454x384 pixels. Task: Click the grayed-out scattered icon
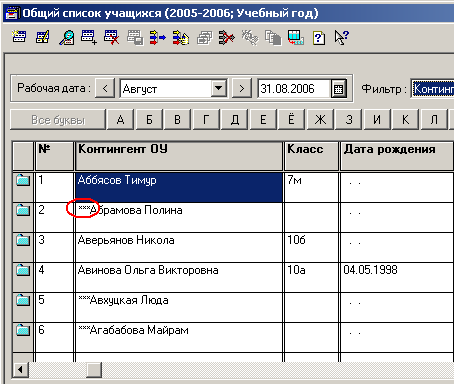coord(250,37)
